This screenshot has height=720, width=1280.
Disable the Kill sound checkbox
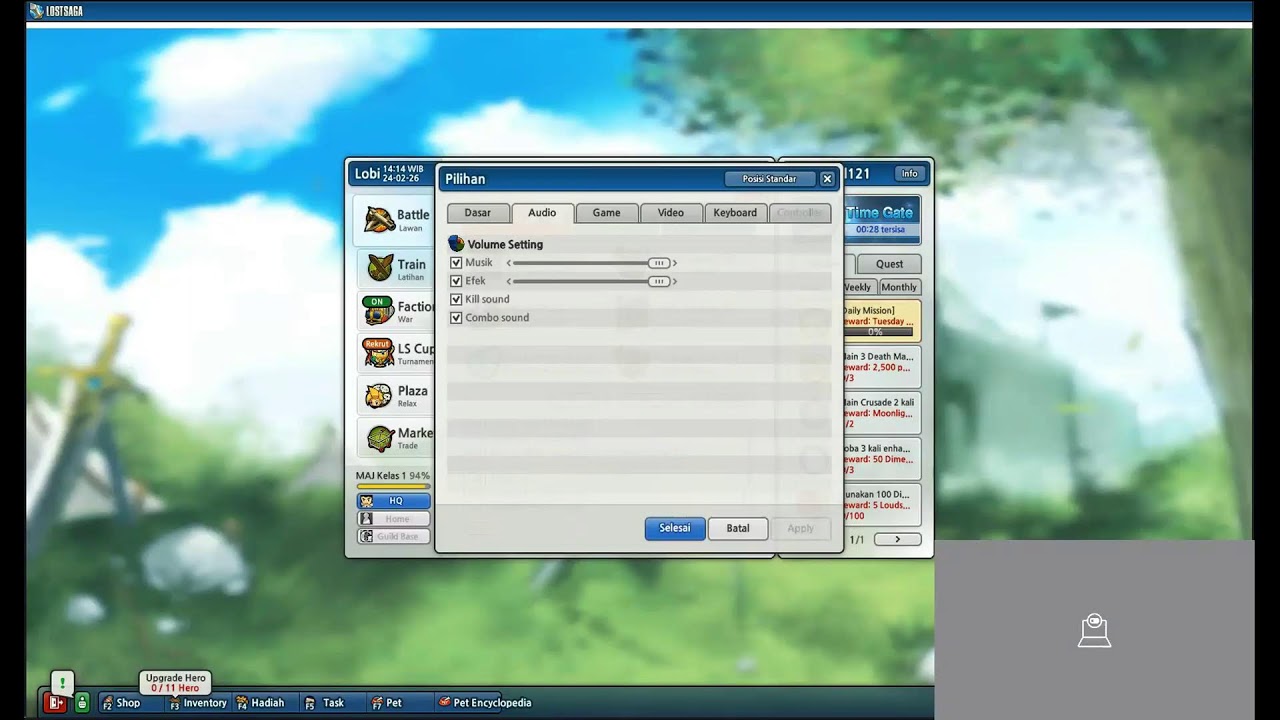click(456, 299)
